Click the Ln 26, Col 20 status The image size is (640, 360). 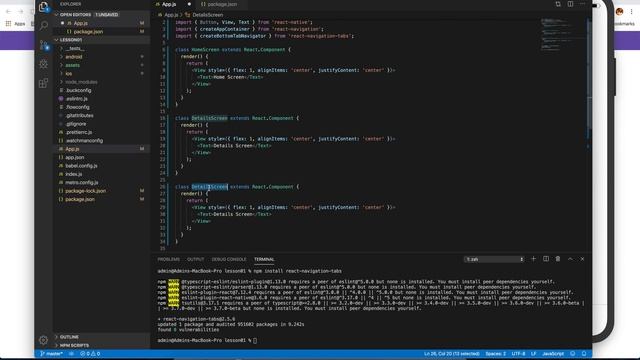tap(452, 353)
